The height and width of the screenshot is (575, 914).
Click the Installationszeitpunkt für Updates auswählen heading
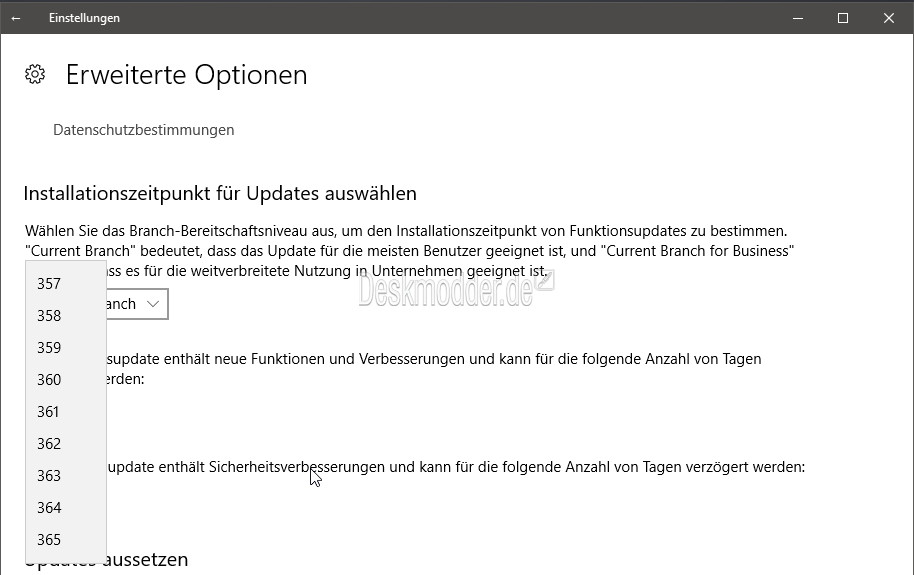pyautogui.click(x=220, y=194)
